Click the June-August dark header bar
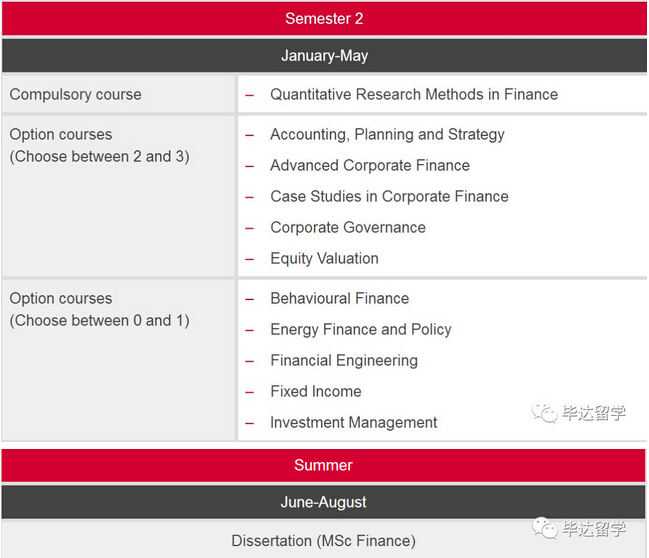649x558 pixels. (x=323, y=502)
